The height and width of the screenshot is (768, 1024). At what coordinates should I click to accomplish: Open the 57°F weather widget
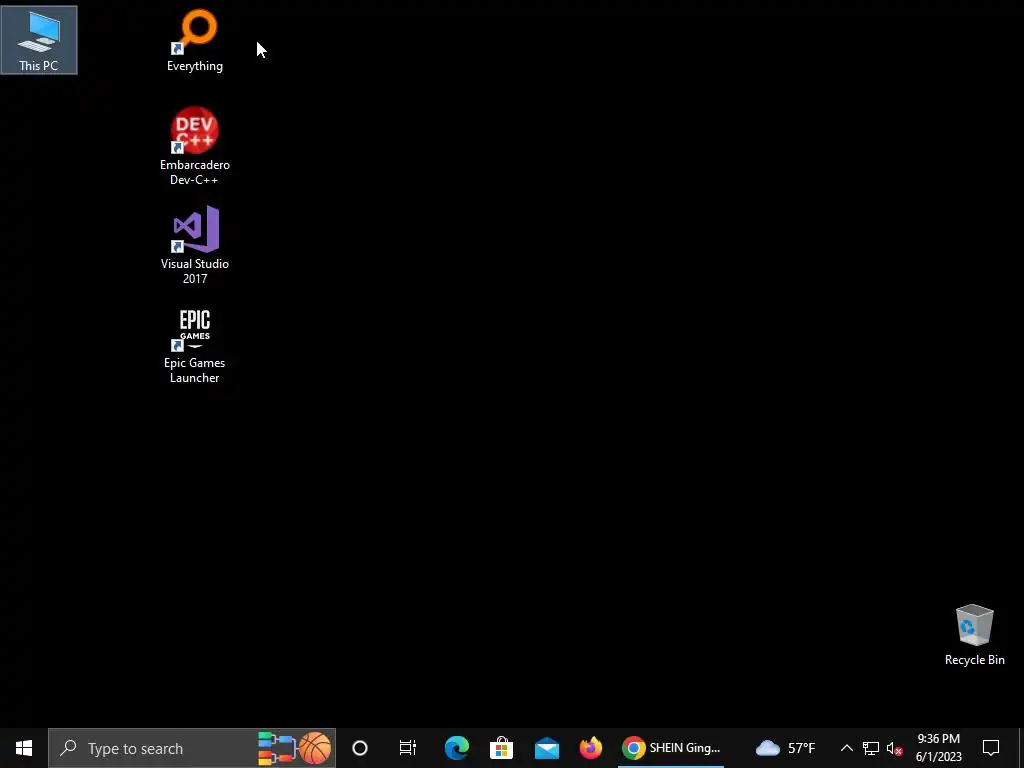pyautogui.click(x=785, y=748)
